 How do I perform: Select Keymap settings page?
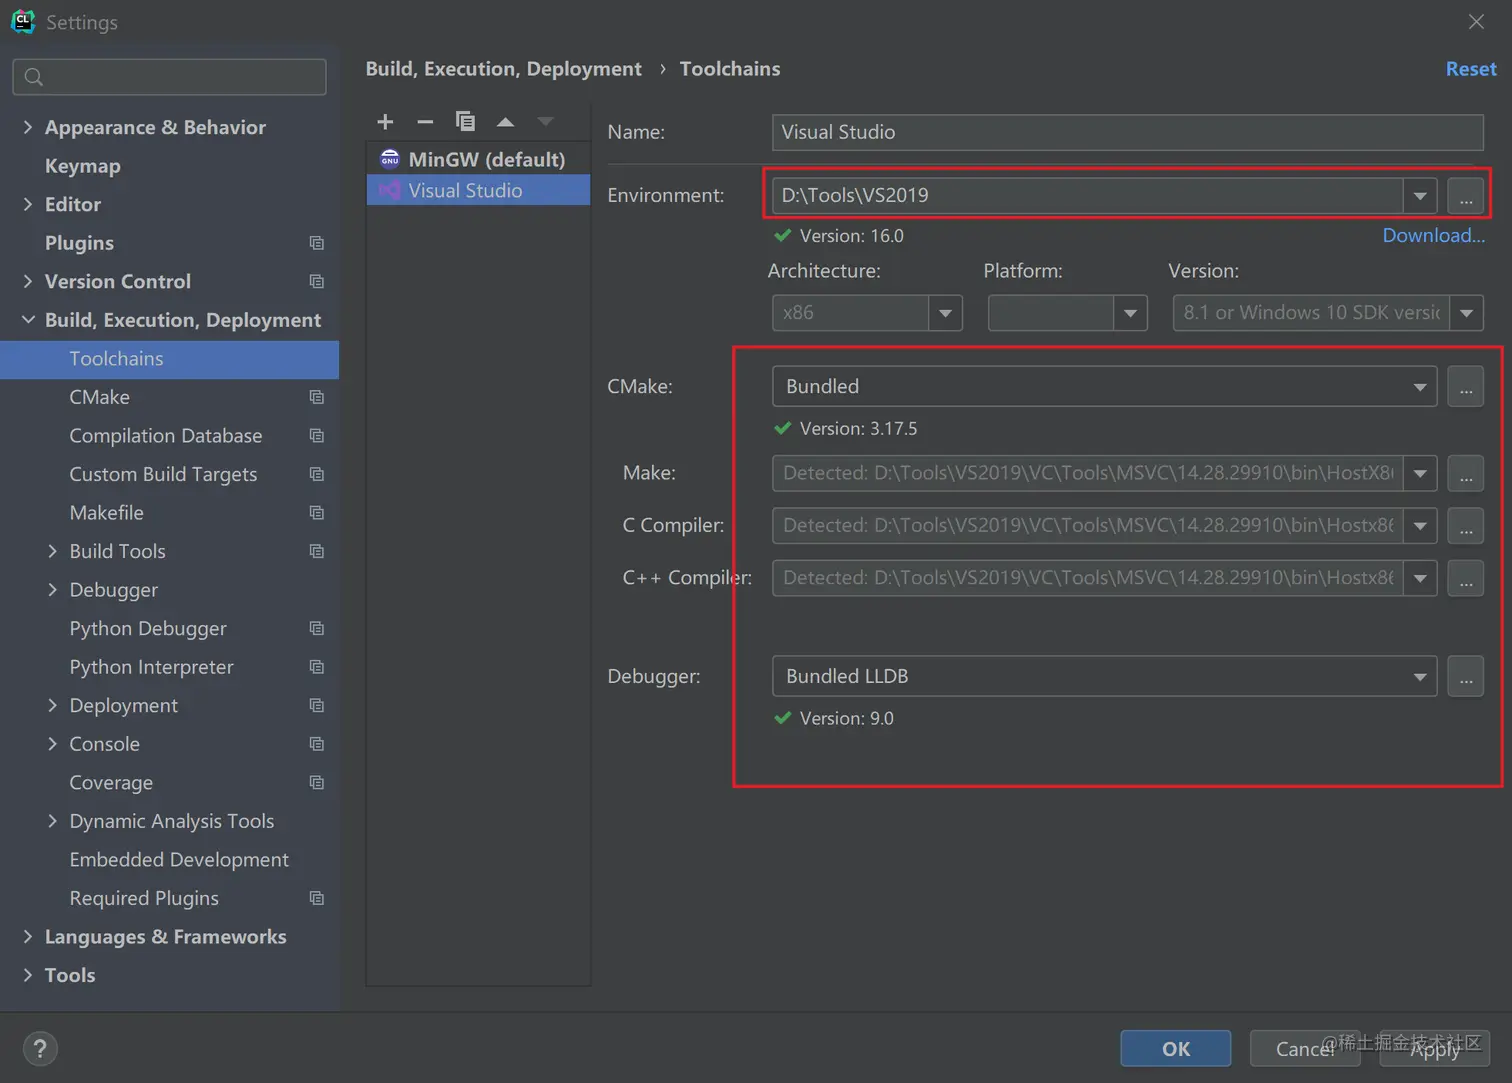[83, 166]
